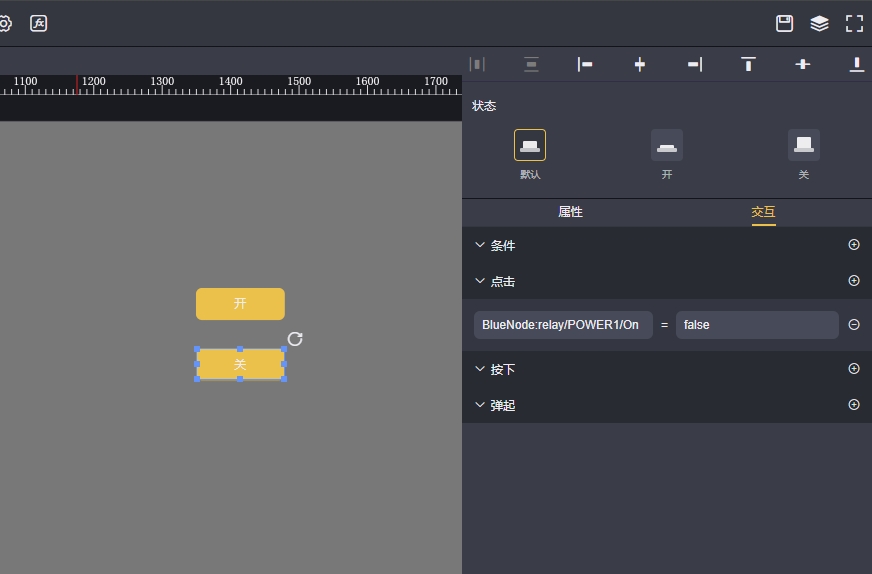Switch to the 属性 tab

click(x=570, y=212)
